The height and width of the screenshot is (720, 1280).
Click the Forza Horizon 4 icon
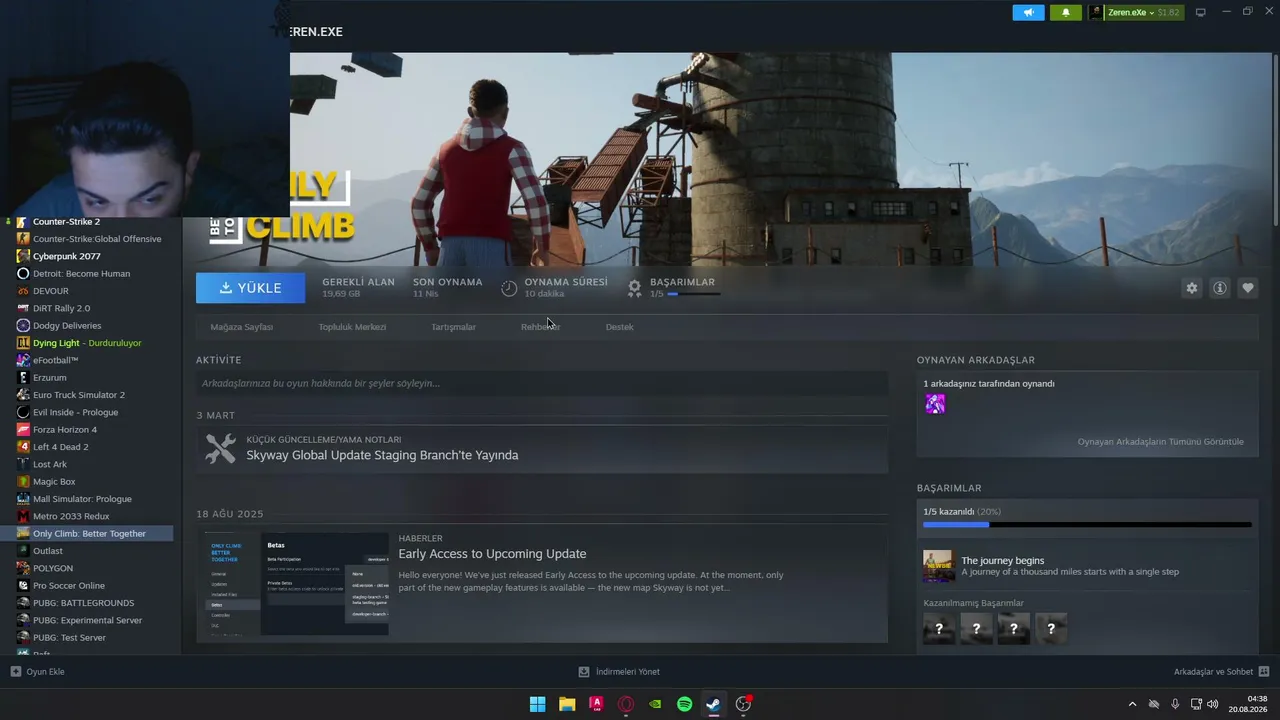click(x=23, y=430)
